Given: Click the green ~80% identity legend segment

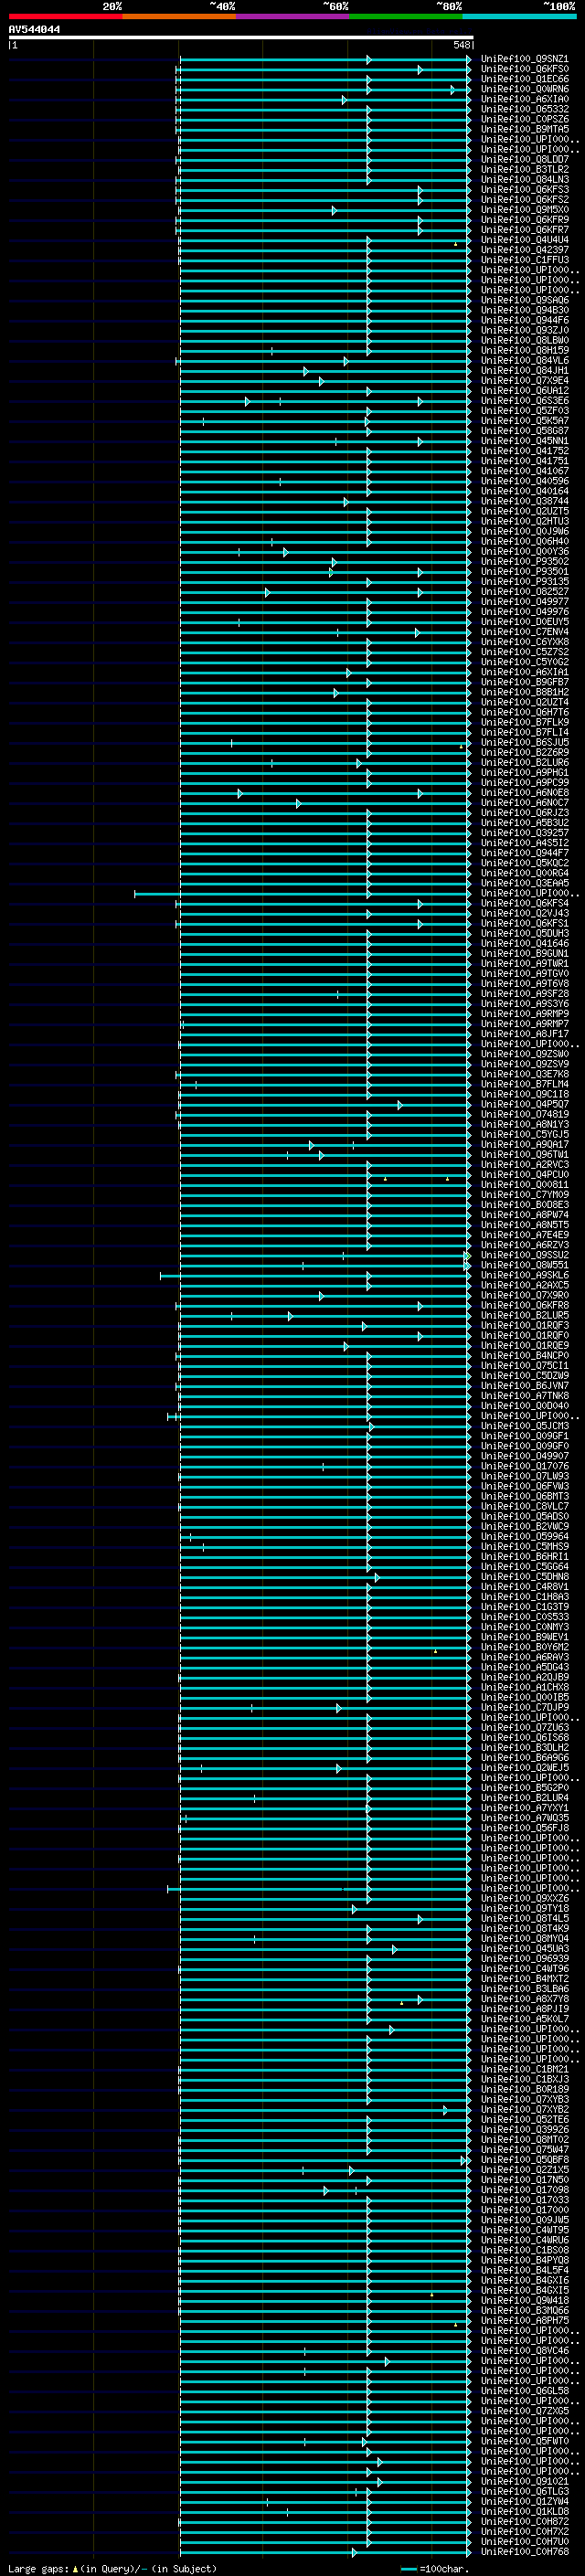Looking at the screenshot, I should pyautogui.click(x=405, y=16).
